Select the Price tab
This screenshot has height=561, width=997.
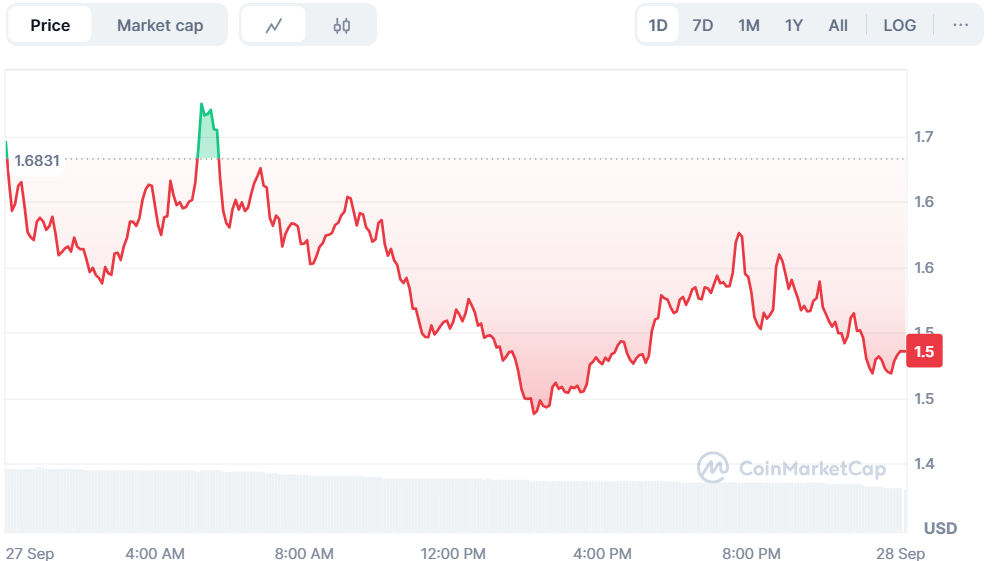[x=50, y=25]
